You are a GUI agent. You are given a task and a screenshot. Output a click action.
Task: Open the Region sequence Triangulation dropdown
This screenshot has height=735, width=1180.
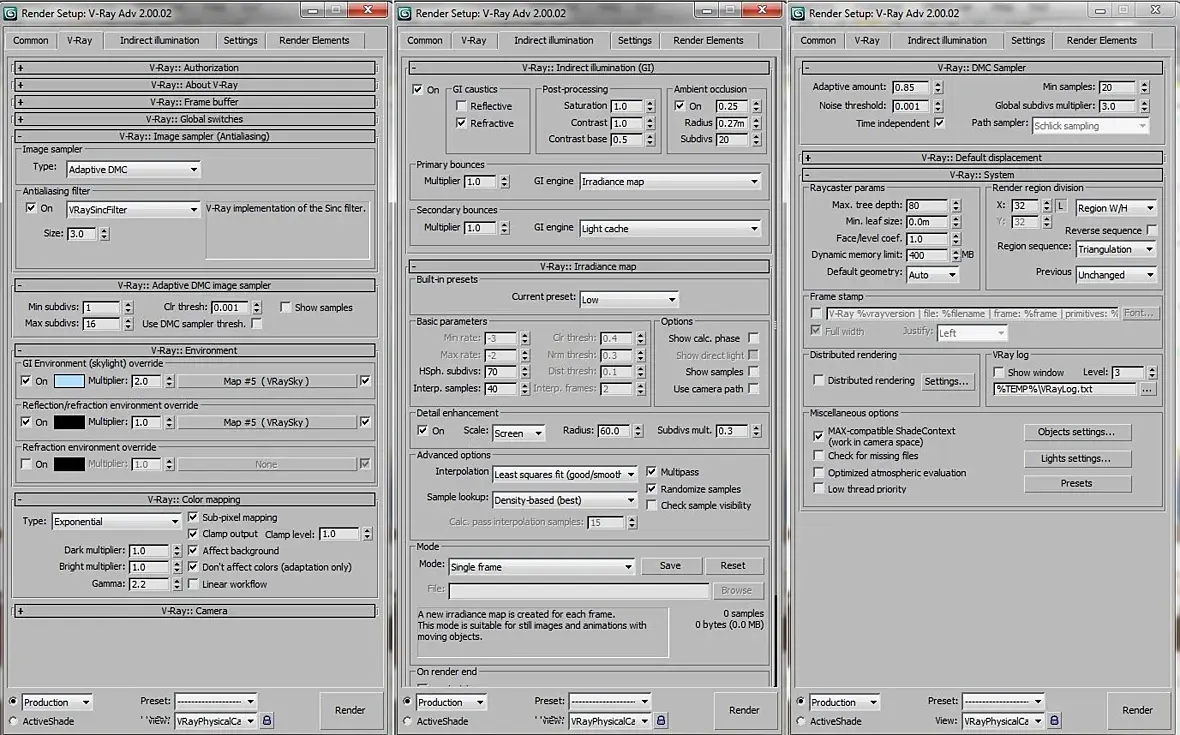point(1115,249)
